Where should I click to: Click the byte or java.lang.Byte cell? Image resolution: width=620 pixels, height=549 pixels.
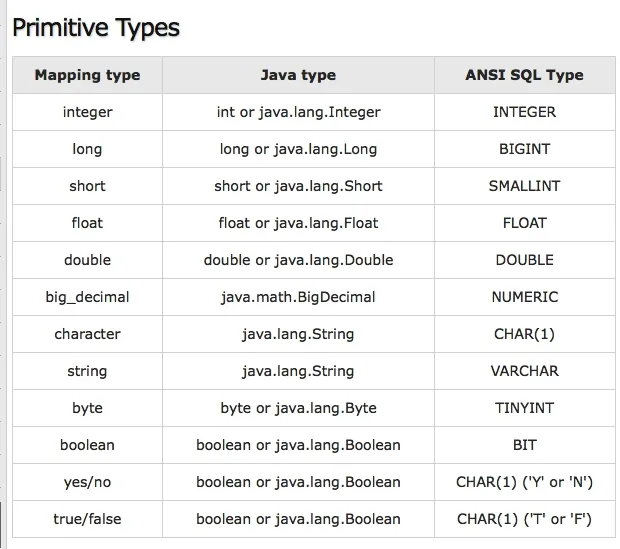click(x=298, y=408)
